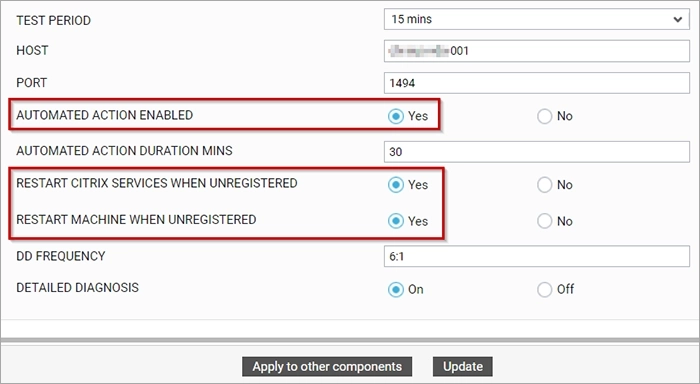Viewport: 700px width, 384px height.
Task: Choose No for RESTART CITRIX SERVICES WHEN UNREGISTERED
Action: pyautogui.click(x=545, y=185)
